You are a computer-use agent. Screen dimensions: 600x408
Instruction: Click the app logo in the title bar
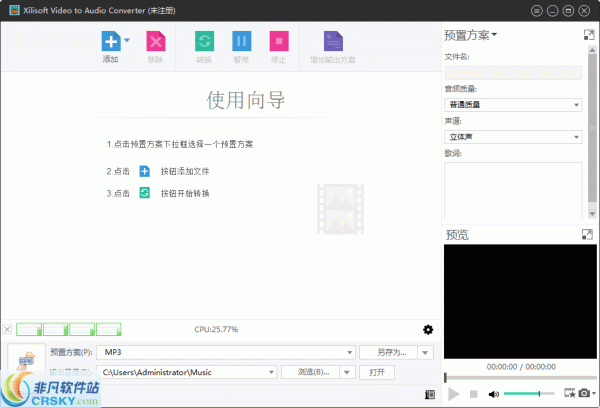click(x=14, y=10)
